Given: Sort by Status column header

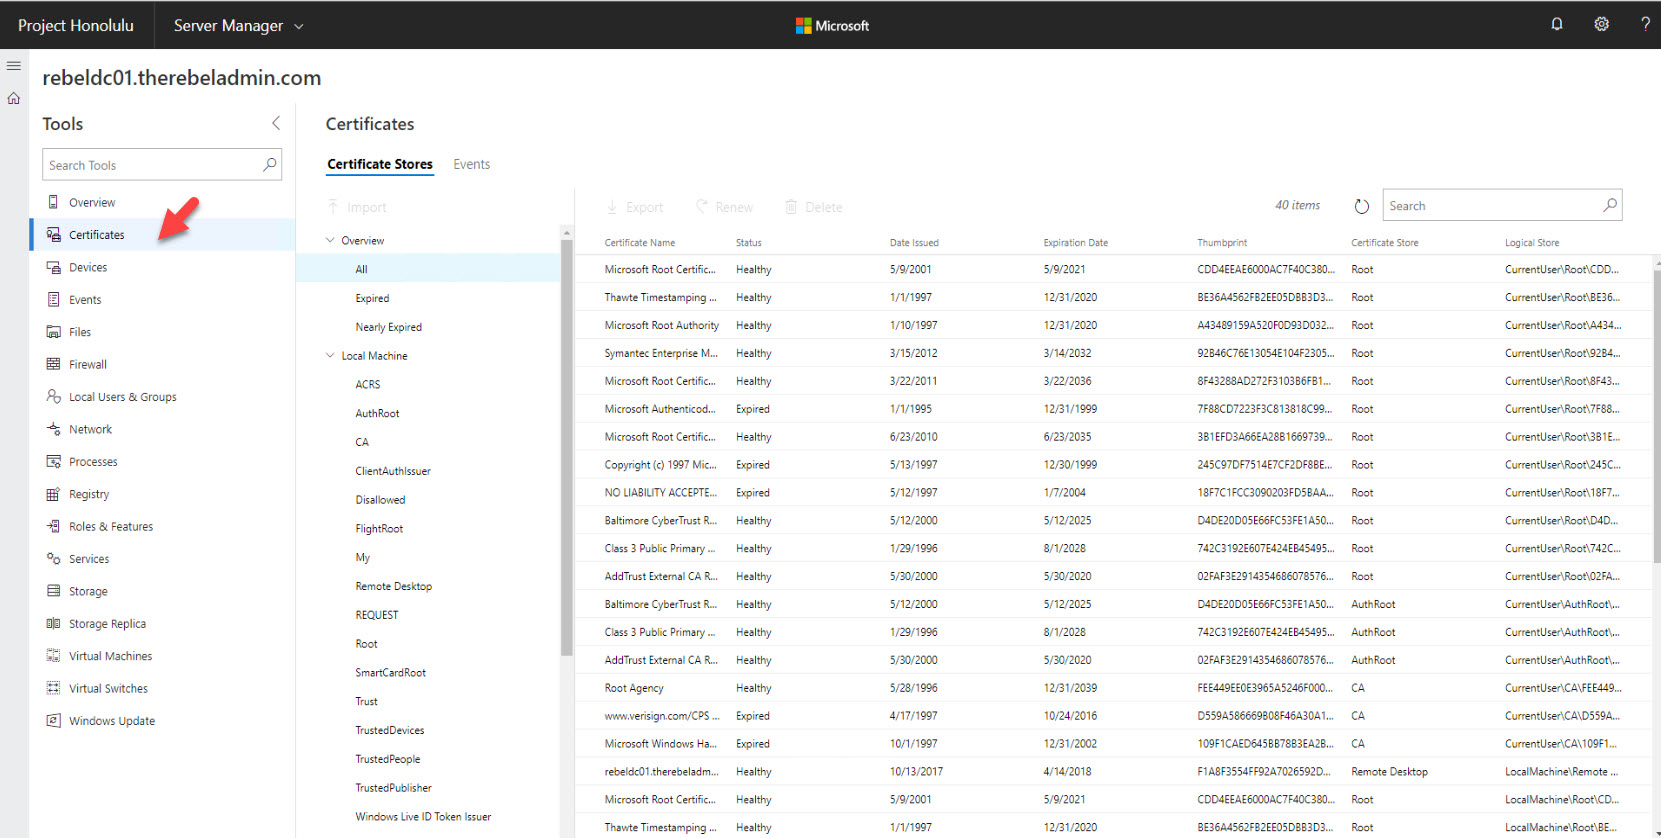Looking at the screenshot, I should point(749,243).
